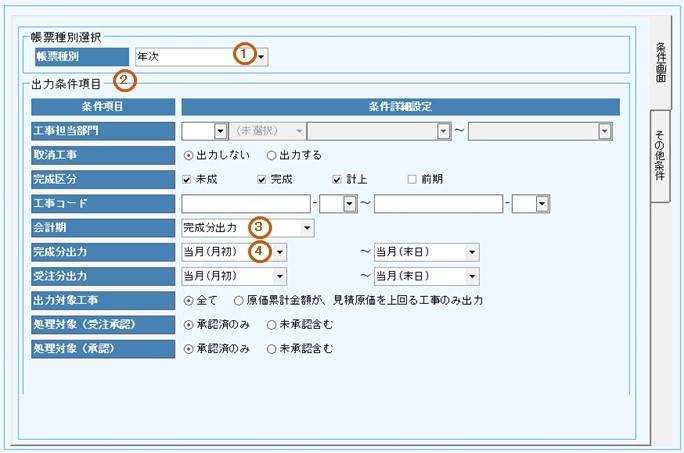Screen dimensions: 684x453
Task: Select 未承認含む for 処理対象(受注承認)
Action: tap(271, 324)
